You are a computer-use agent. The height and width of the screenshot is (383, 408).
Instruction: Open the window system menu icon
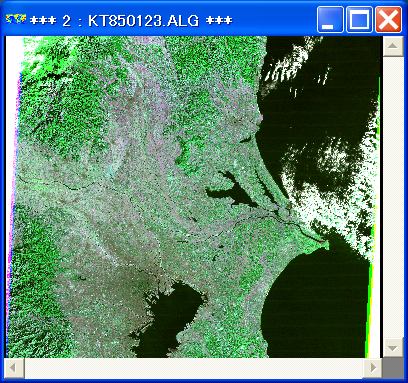tap(16, 20)
